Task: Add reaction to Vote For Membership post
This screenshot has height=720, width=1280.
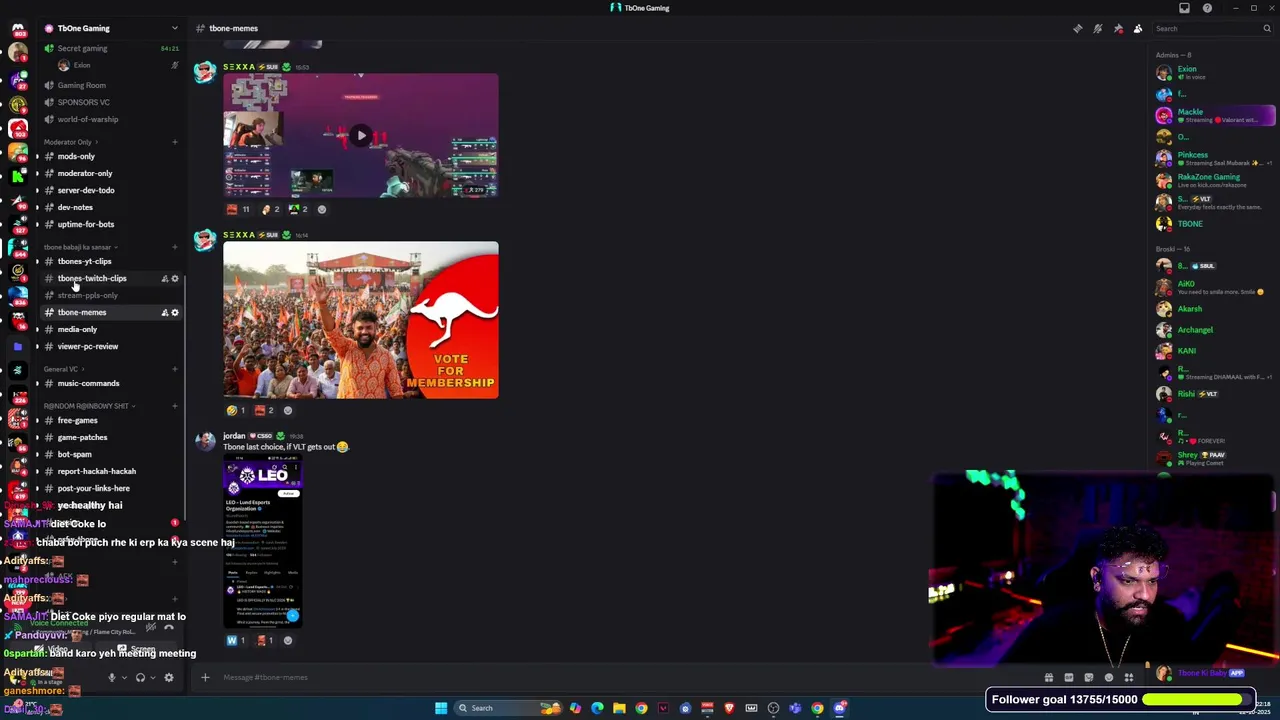Action: pos(288,410)
